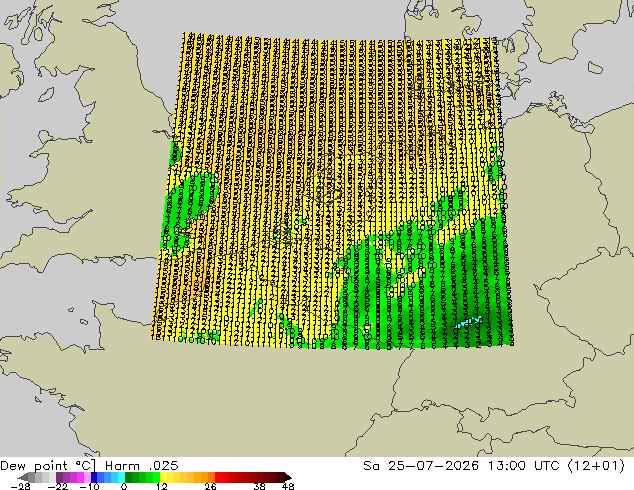
Task: Click the grey left arrow tip of the color scale
Action: [x=23, y=477]
